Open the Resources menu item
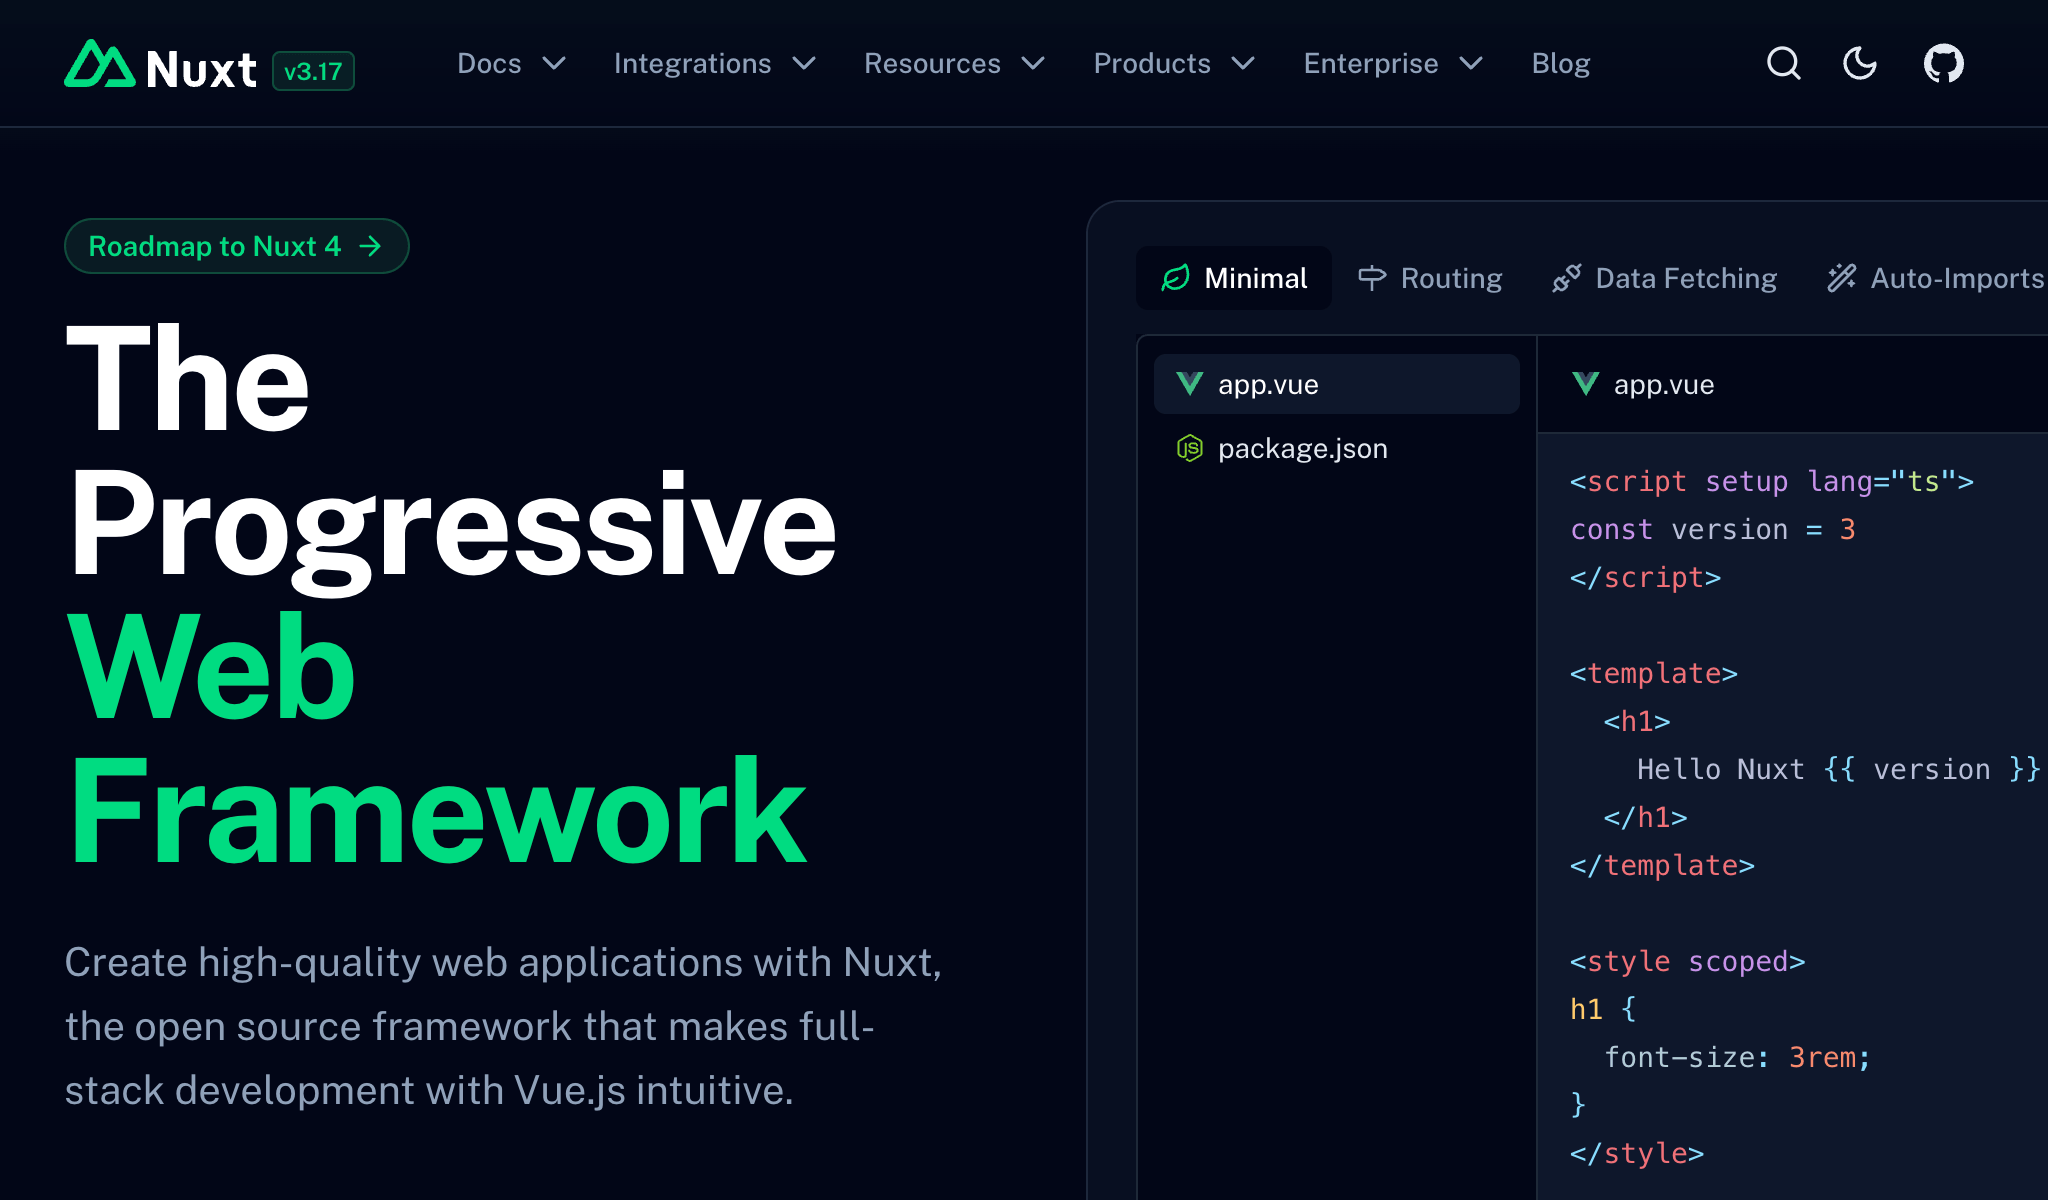 (x=932, y=64)
